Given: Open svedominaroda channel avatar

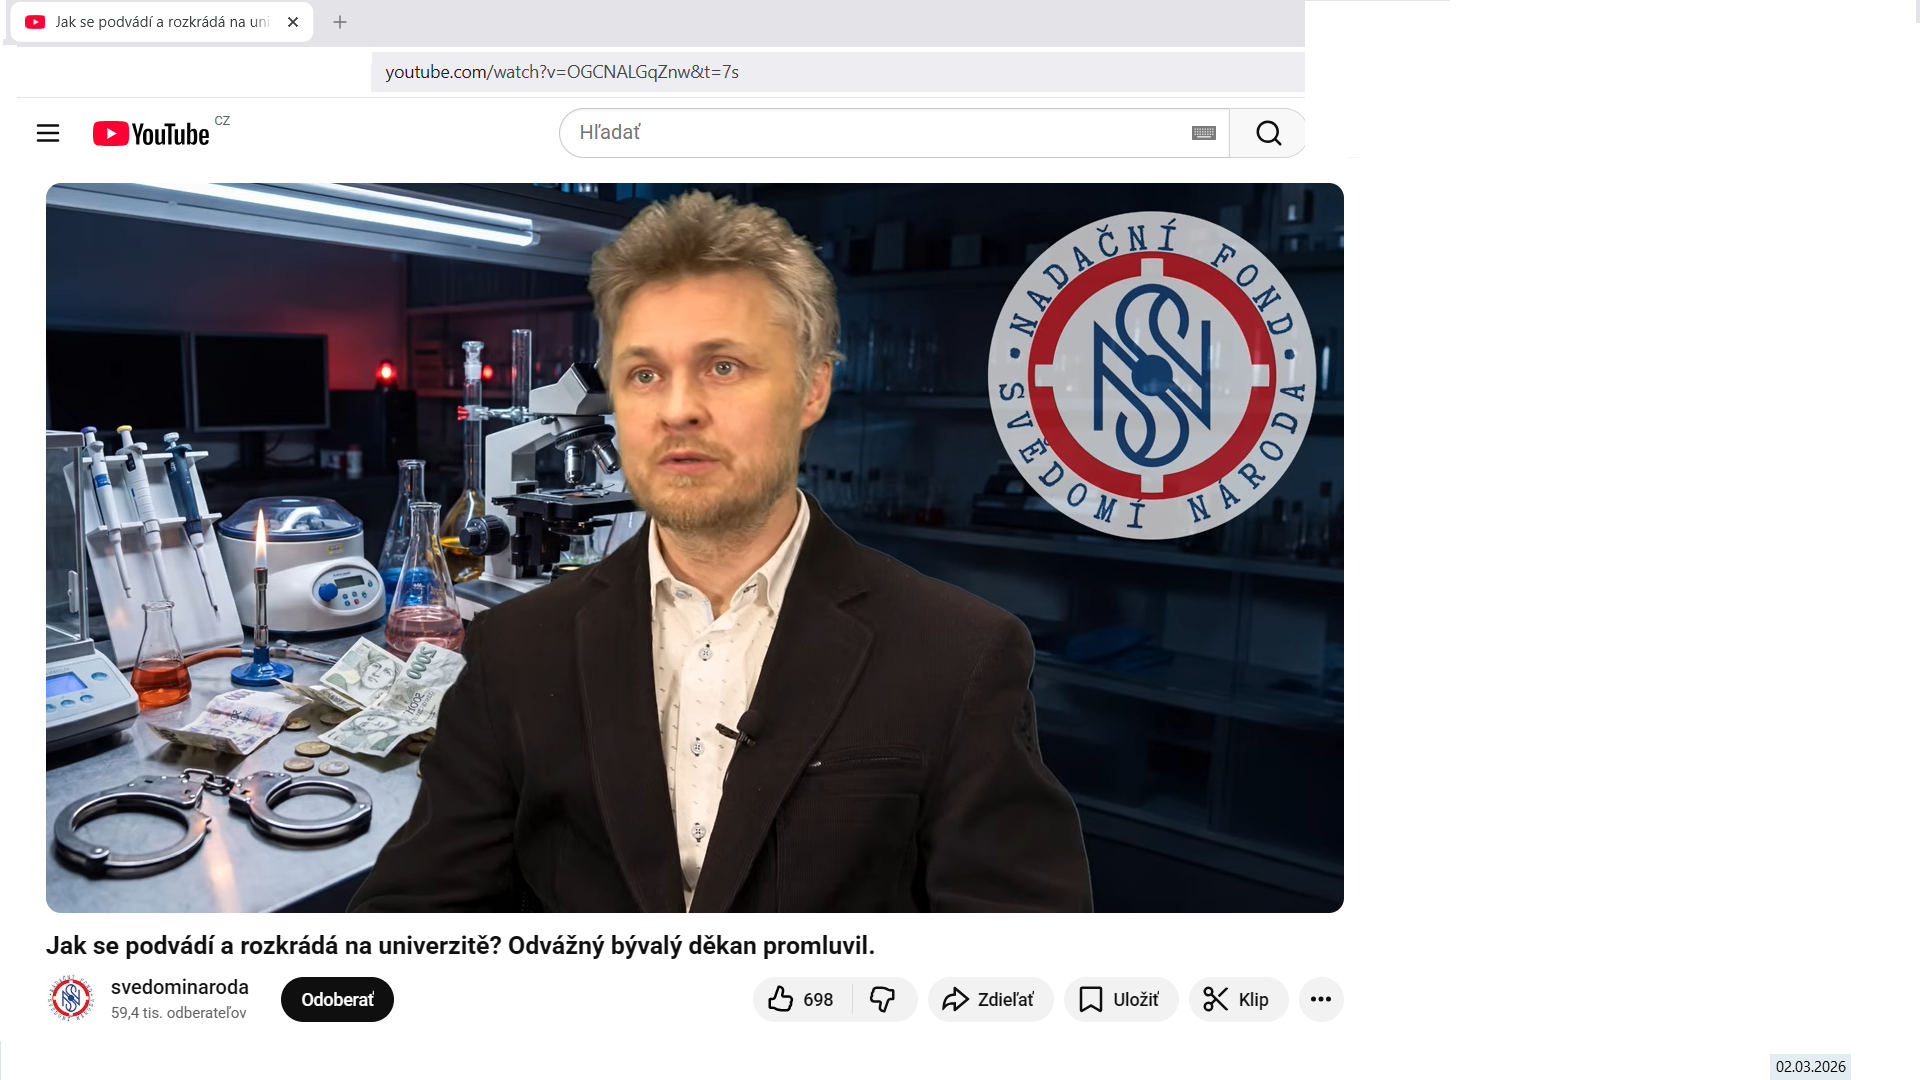Looking at the screenshot, I should point(71,998).
